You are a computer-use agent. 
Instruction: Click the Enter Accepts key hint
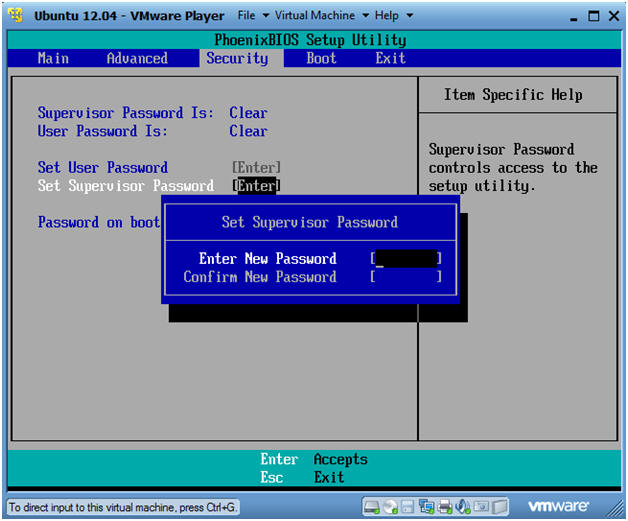314,459
